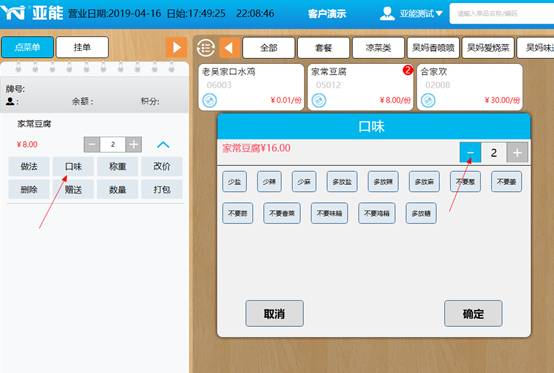The height and width of the screenshot is (373, 554).
Task: Click the member person icon under 牌号
Action: pos(10,101)
